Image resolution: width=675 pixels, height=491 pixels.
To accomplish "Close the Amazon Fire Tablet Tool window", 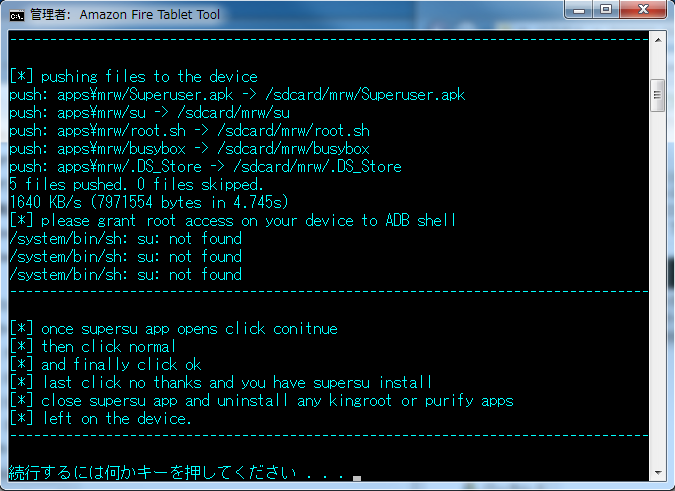I will coord(643,9).
